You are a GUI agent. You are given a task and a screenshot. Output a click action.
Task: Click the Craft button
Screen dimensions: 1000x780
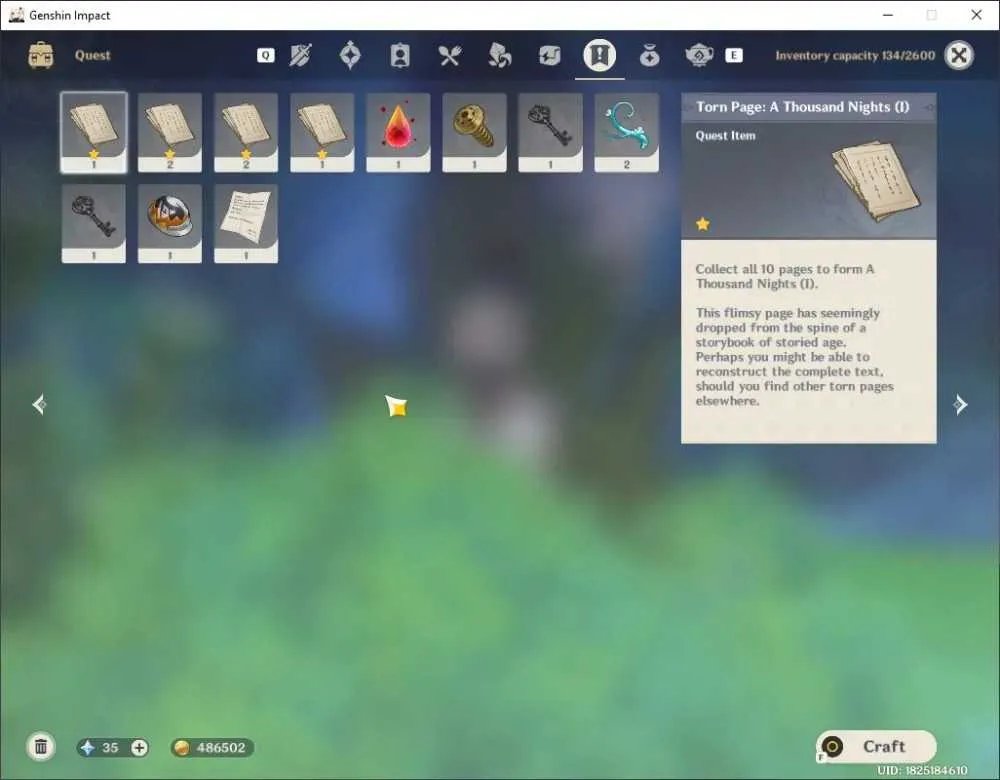[876, 746]
